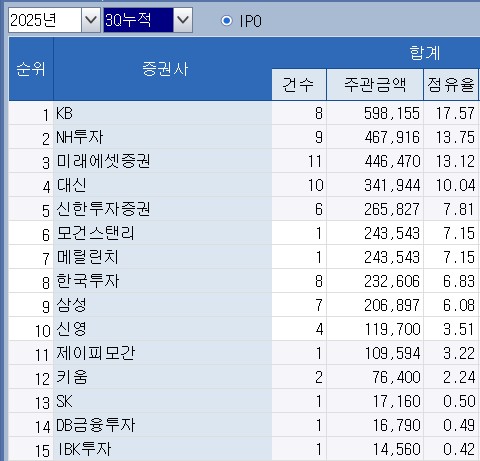The width and height of the screenshot is (480, 461).
Task: Click the share value 17.57
Action: 455,113
